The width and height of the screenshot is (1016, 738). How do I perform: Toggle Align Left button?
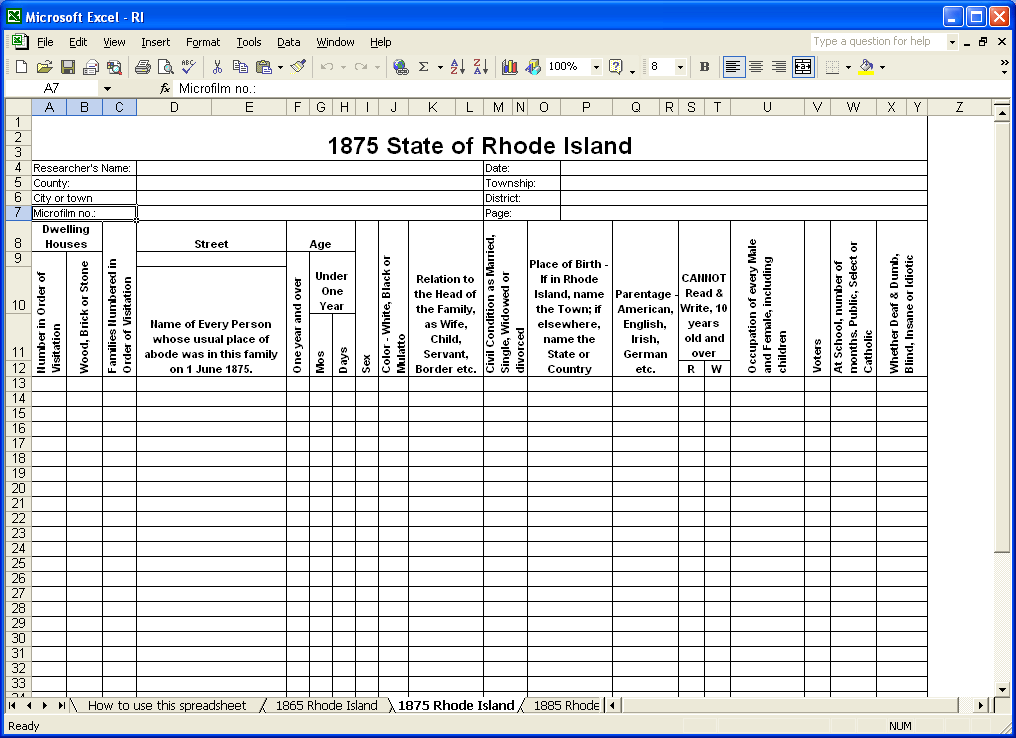(733, 67)
